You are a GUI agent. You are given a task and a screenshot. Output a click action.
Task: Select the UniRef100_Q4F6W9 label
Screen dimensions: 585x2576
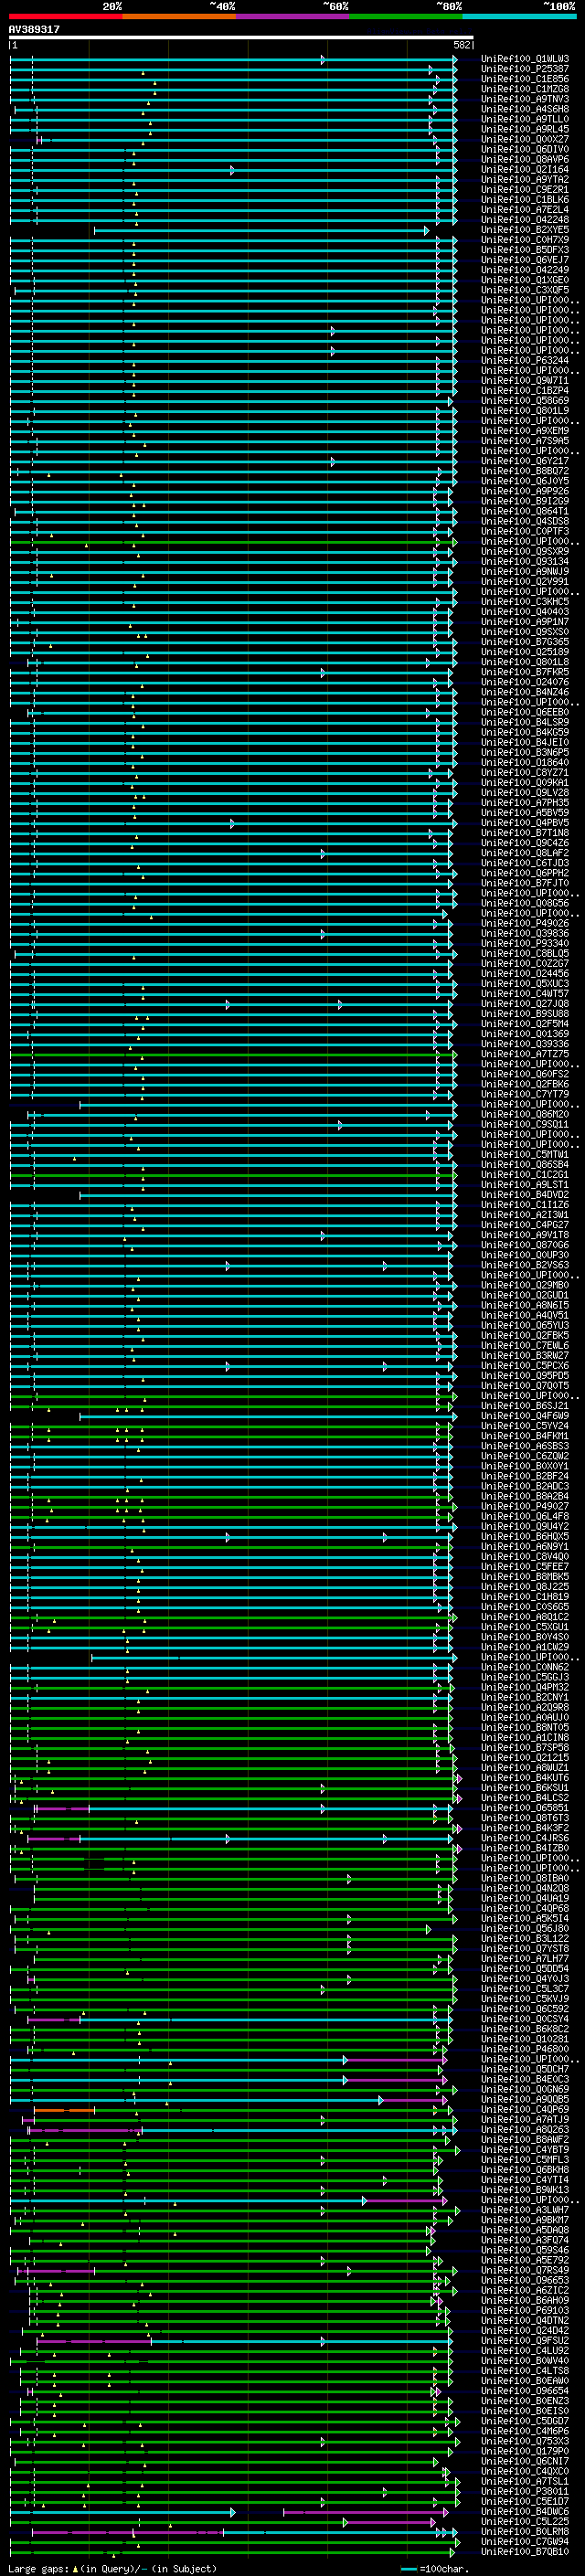[525, 1416]
